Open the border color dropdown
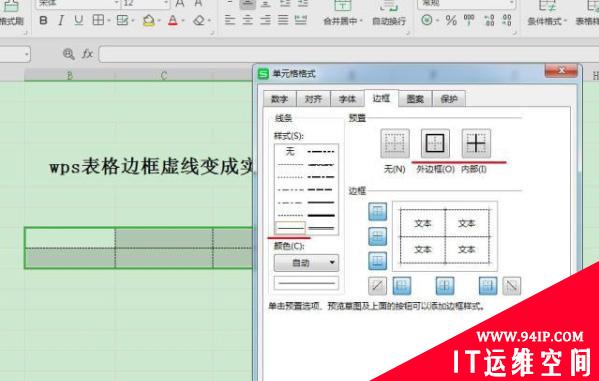The image size is (599, 381). click(x=306, y=263)
